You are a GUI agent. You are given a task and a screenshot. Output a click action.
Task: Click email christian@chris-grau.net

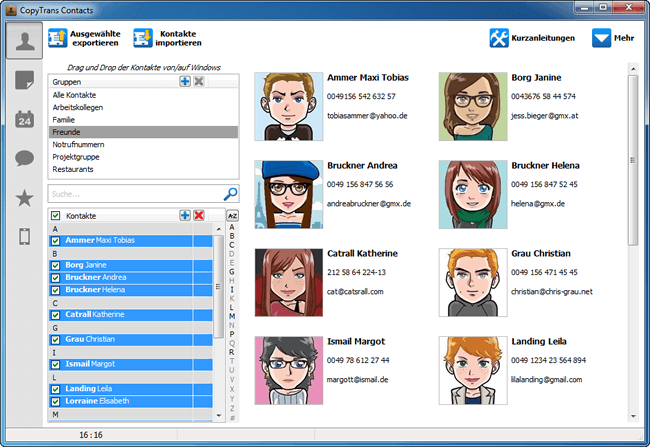551,292
